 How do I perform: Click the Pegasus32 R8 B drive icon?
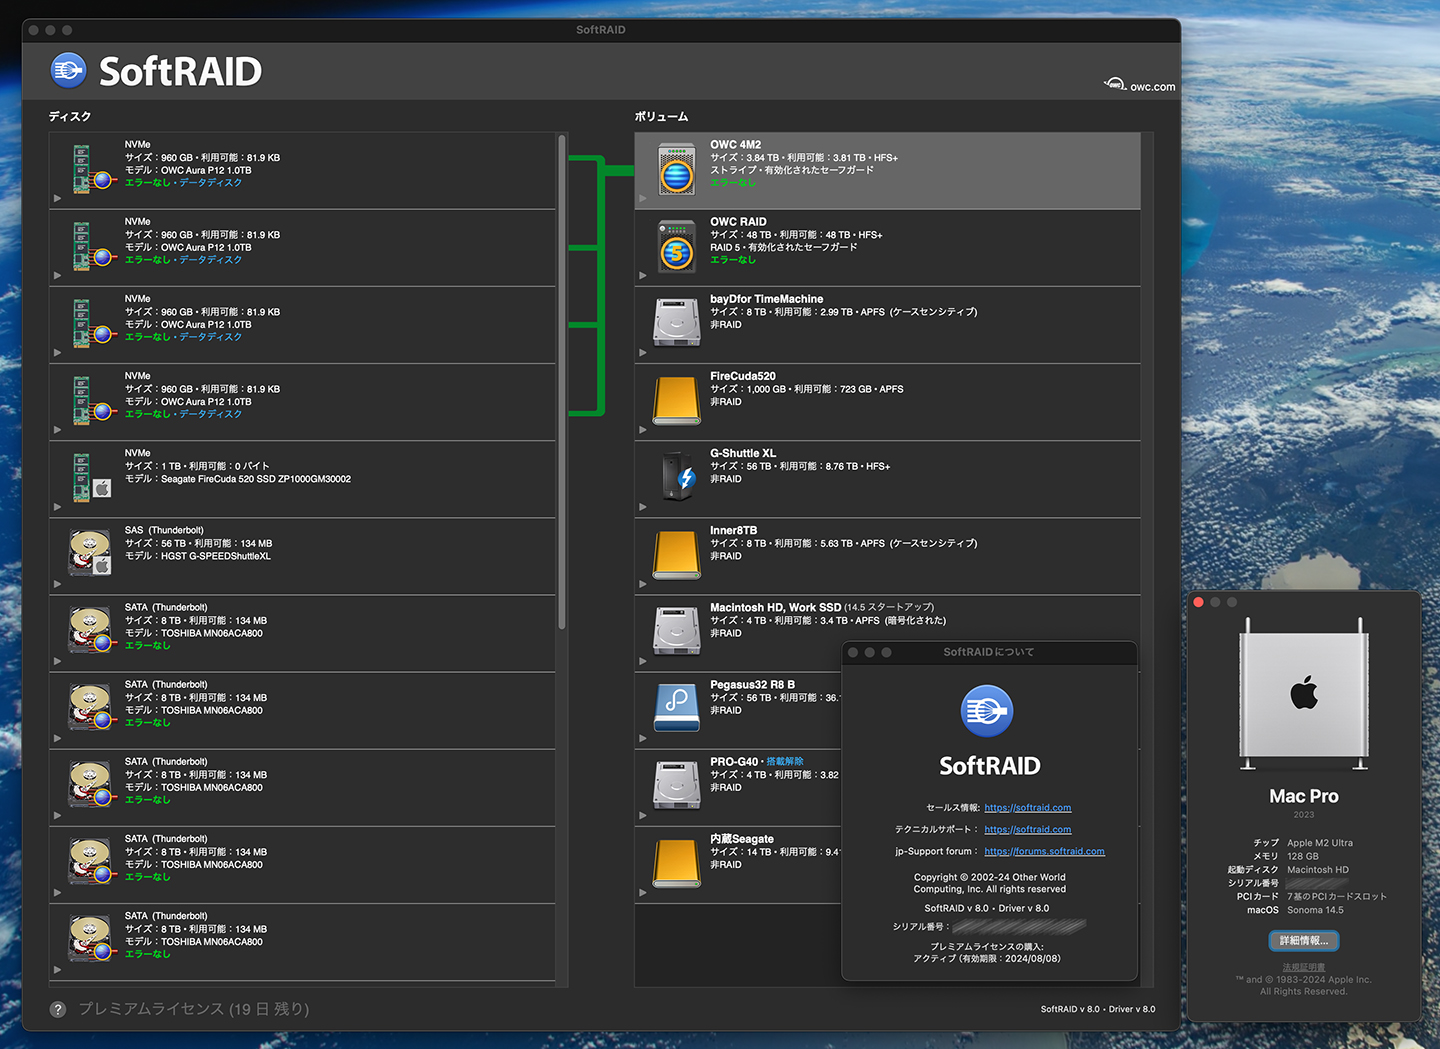click(676, 707)
